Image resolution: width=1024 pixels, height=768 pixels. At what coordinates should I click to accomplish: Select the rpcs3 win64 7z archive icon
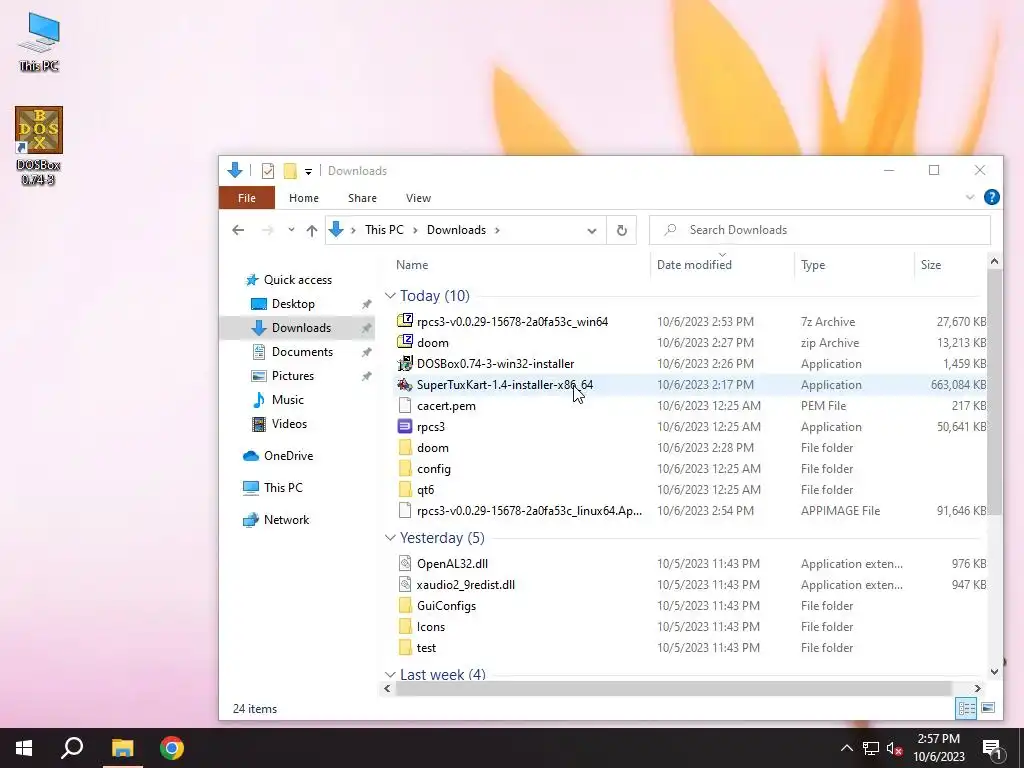click(x=405, y=321)
